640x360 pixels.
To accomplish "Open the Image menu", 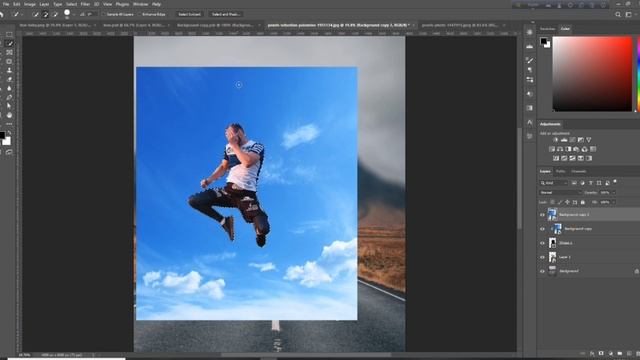I will click(x=30, y=4).
